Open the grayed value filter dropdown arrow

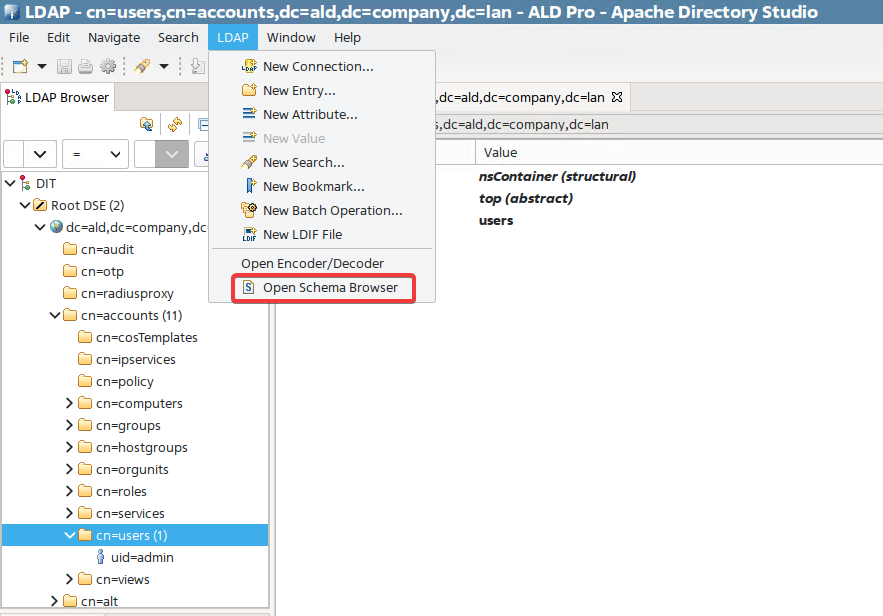point(172,154)
